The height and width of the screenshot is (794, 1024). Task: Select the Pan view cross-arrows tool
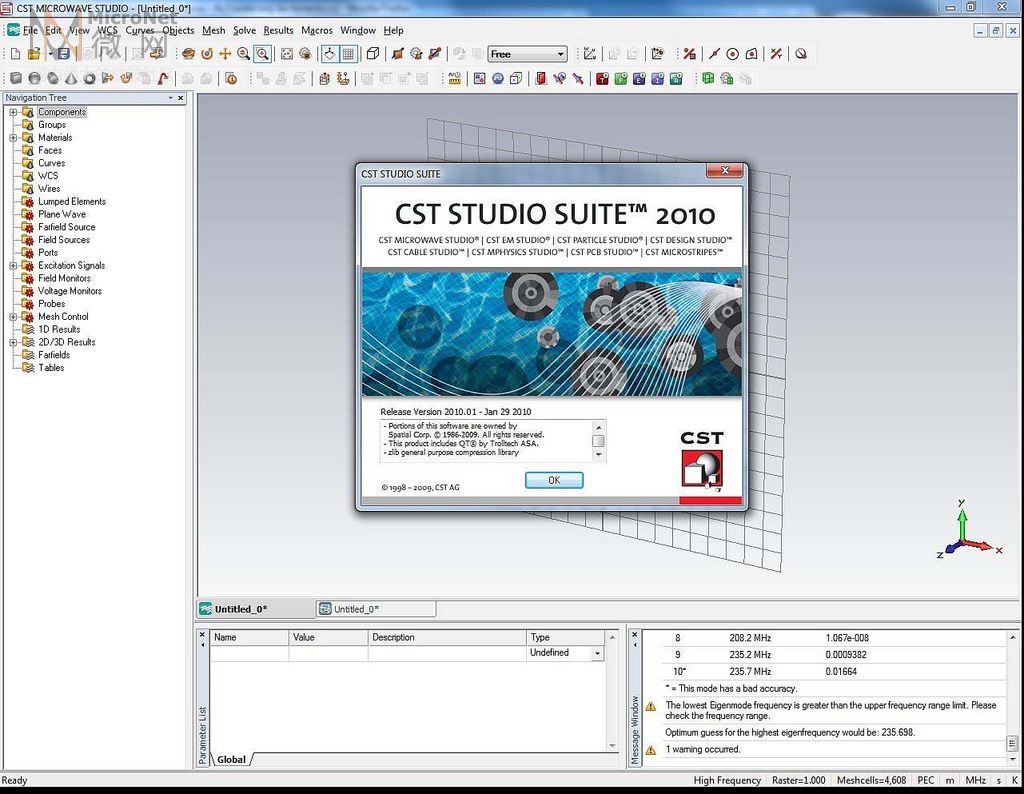coord(225,54)
